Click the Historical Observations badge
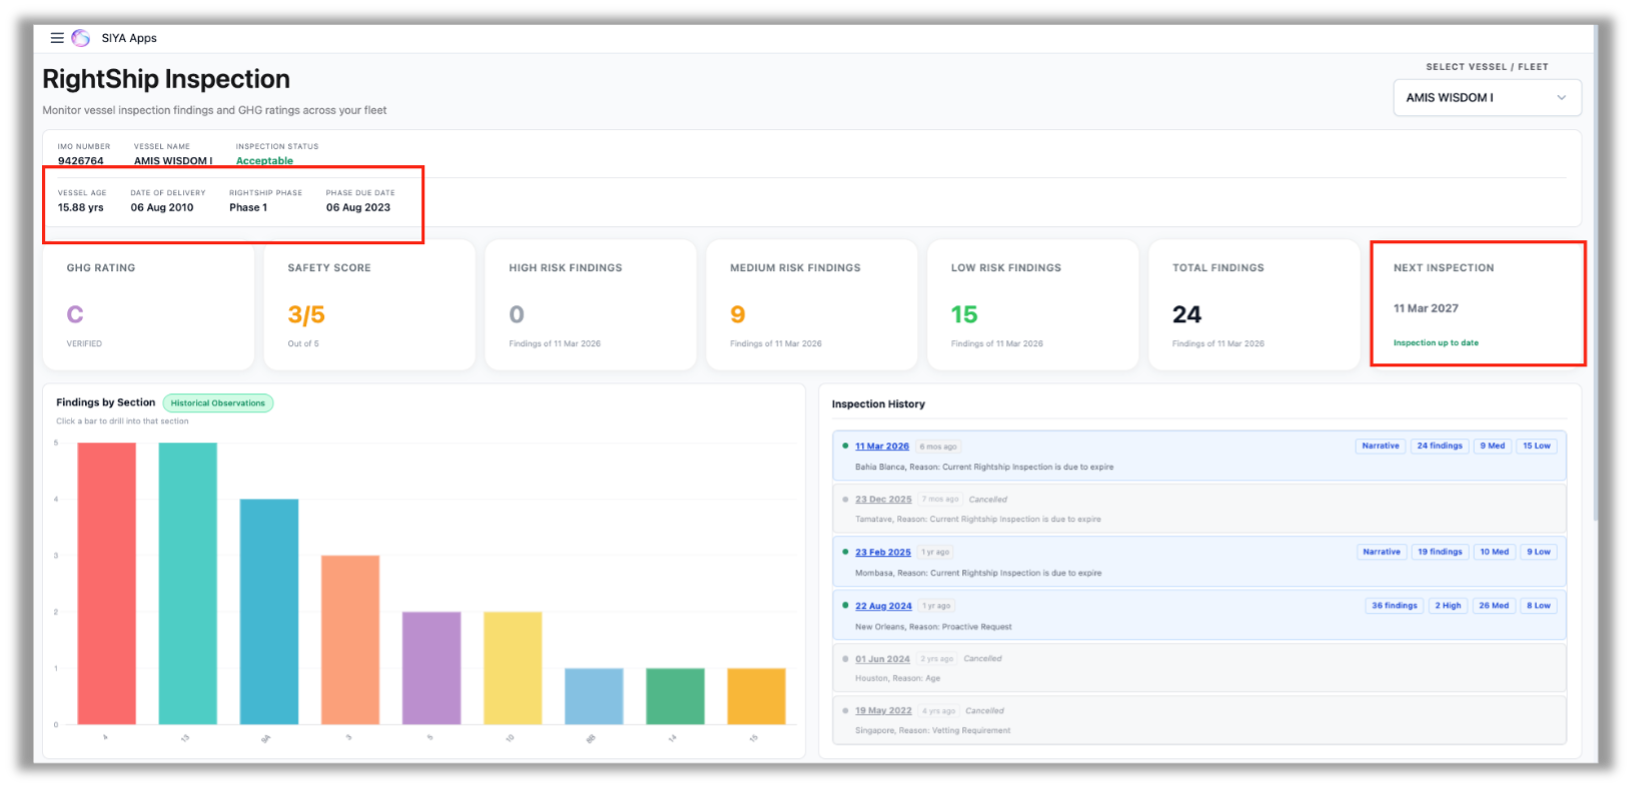This screenshot has width=1631, height=791. [x=218, y=403]
